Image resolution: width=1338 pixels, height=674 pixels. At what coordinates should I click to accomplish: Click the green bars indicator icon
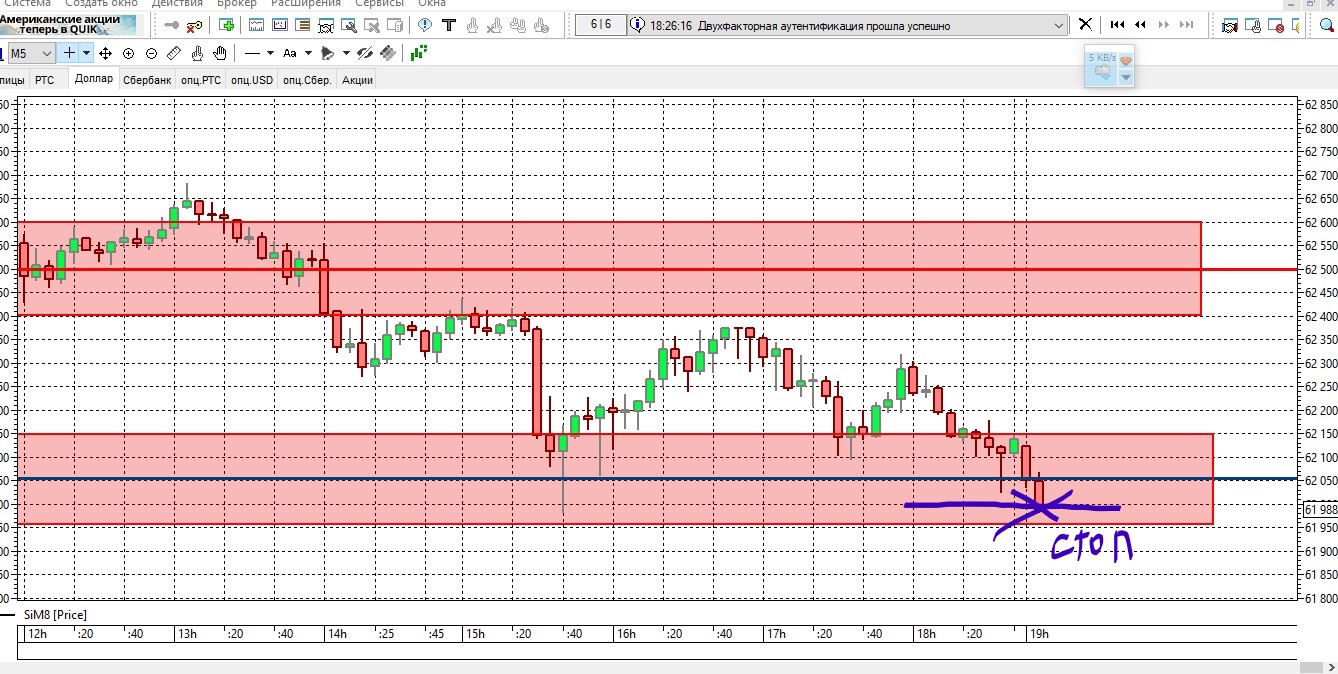coord(419,52)
